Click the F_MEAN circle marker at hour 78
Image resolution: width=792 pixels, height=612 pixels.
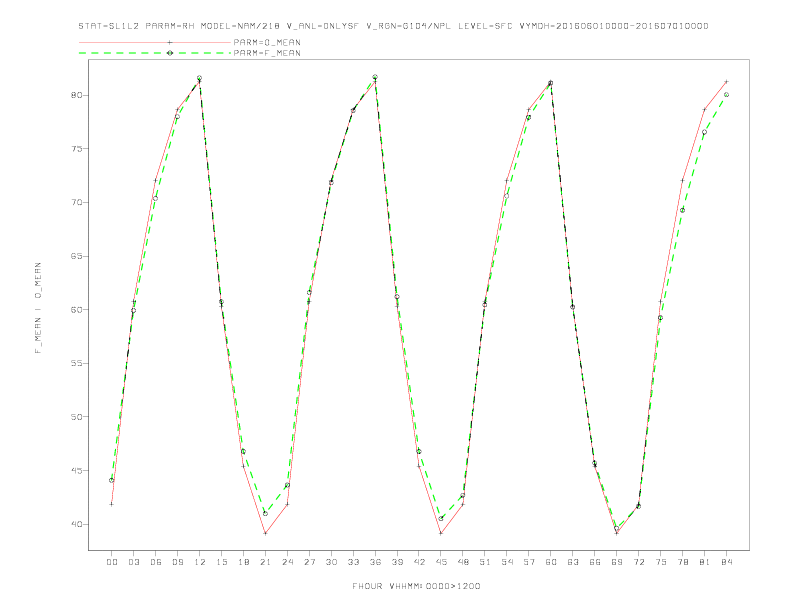[682, 210]
